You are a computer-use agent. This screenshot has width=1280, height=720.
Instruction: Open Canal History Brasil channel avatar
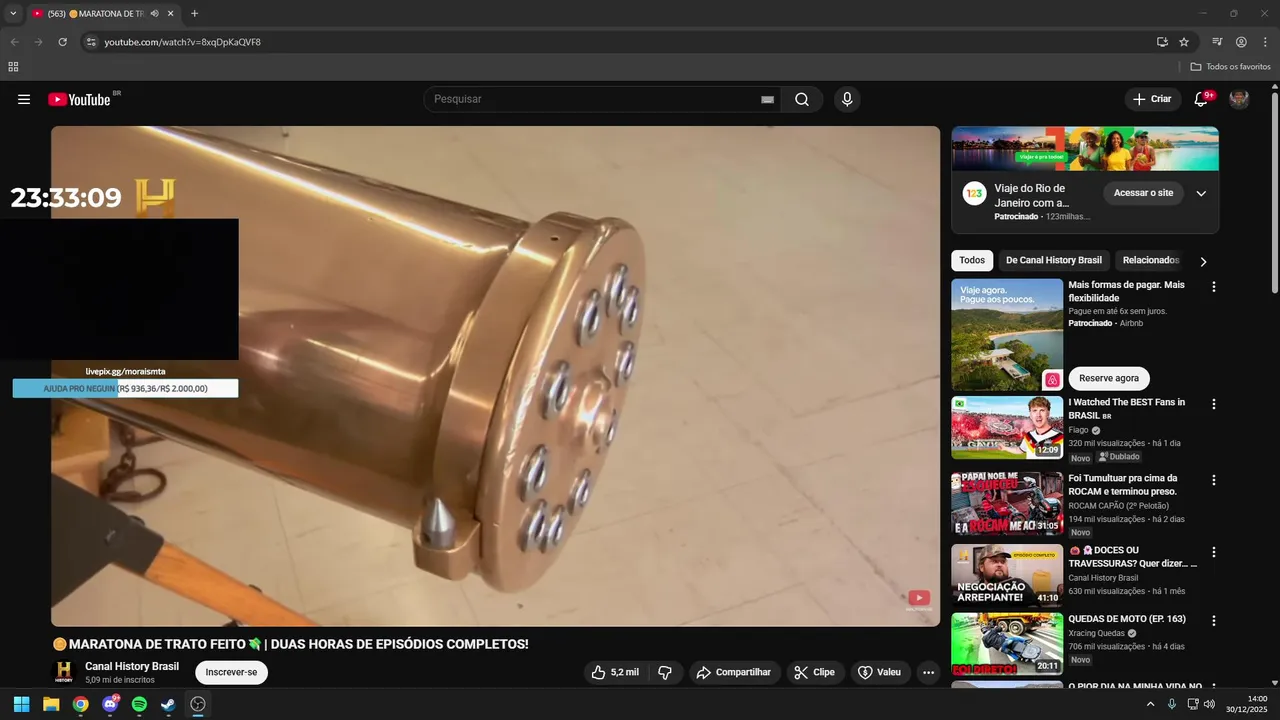pos(64,672)
